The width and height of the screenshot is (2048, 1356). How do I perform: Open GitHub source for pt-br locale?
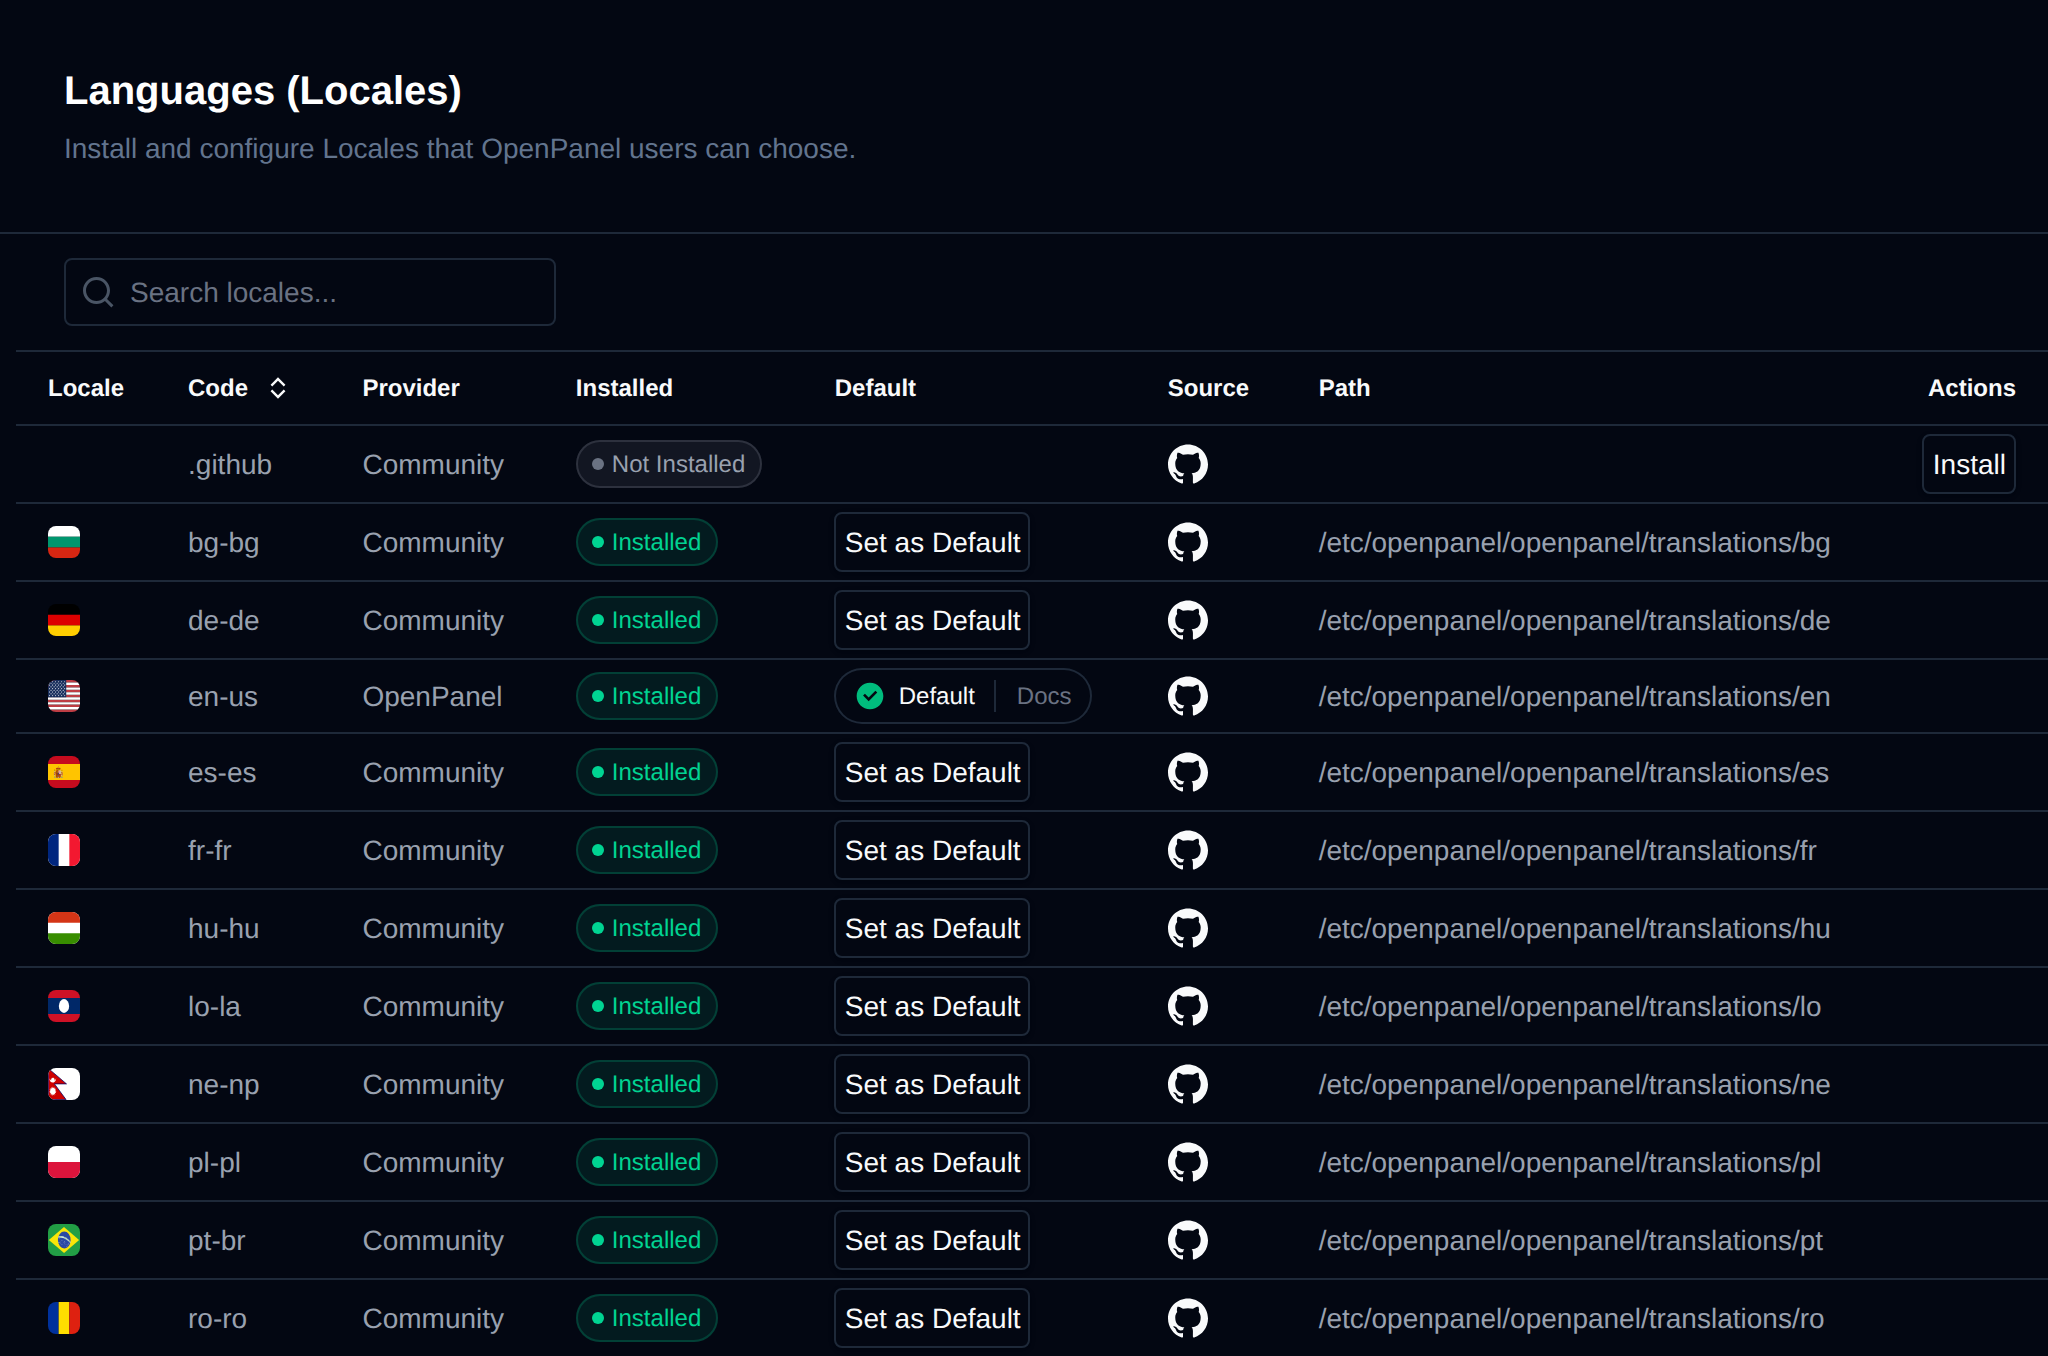(1188, 1240)
